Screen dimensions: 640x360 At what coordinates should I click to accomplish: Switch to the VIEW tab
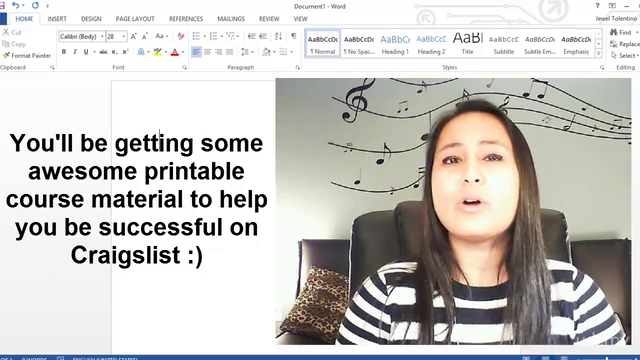300,19
